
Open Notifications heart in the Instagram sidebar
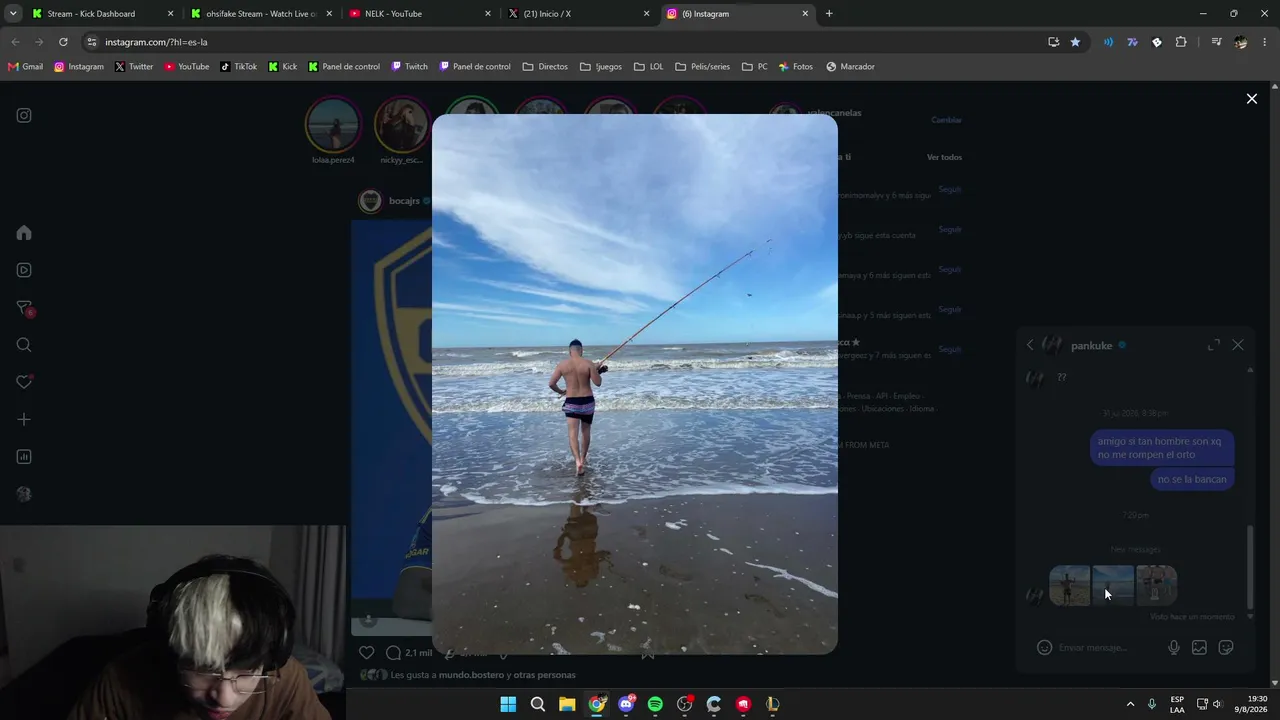24,382
